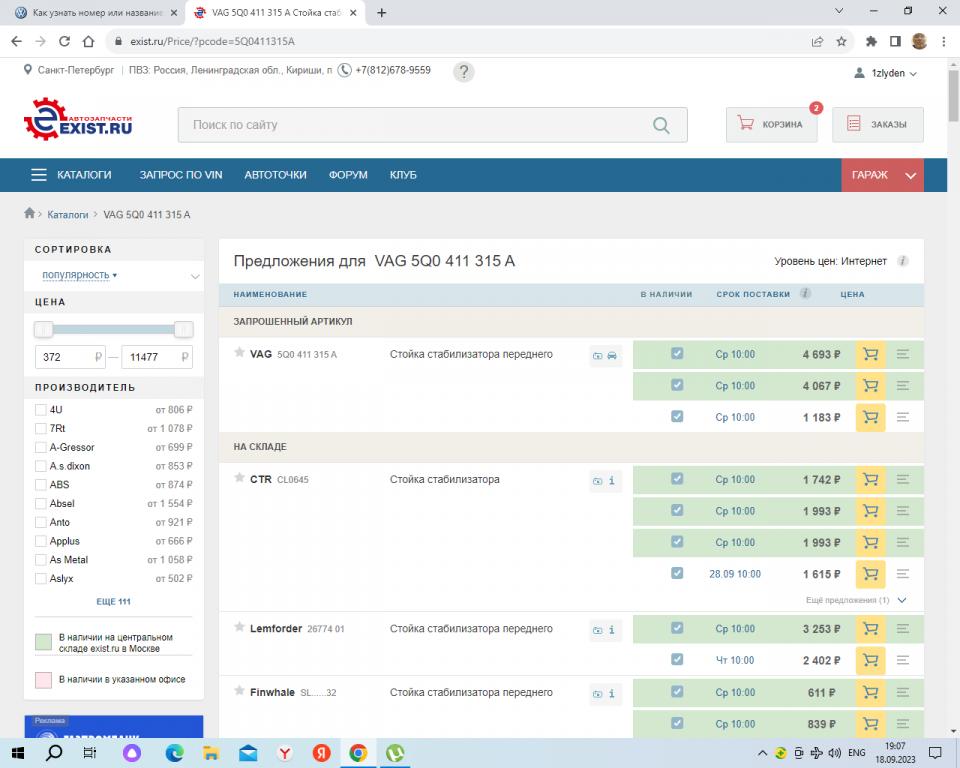Viewport: 960px width, 768px height.
Task: Expand Ещё предложения (1) for CTR
Action: [x=855, y=600]
